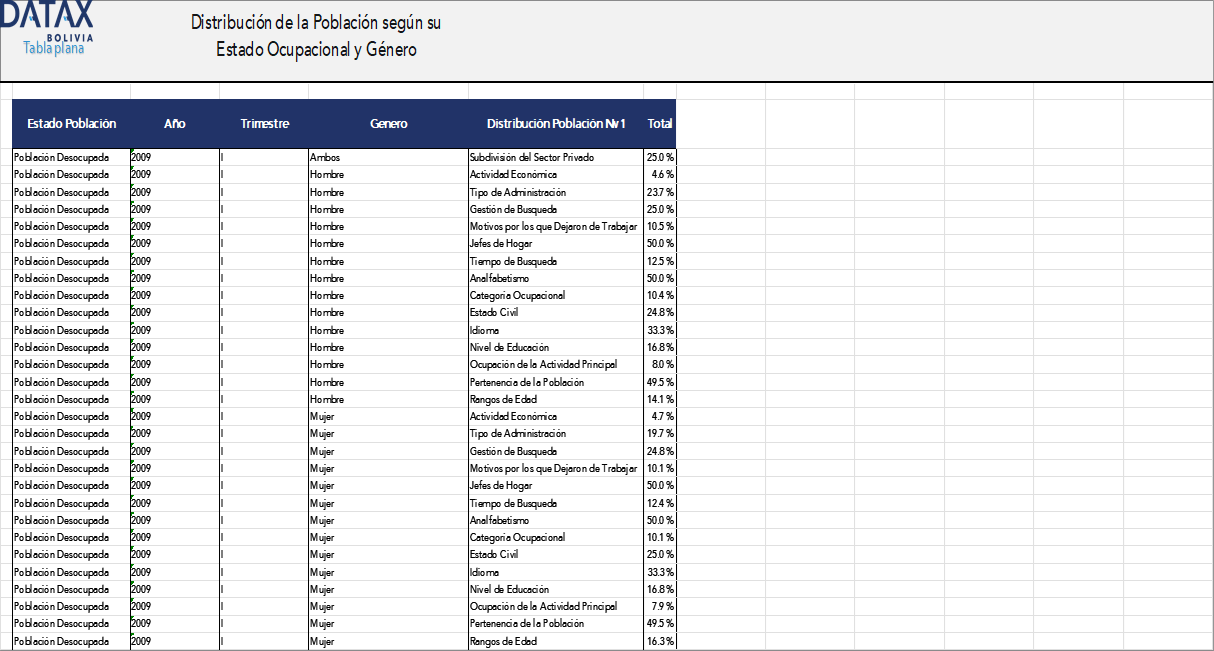Select Estado Civil in the 24.8 % row
Screen dimensions: 1214x651
pos(556,312)
